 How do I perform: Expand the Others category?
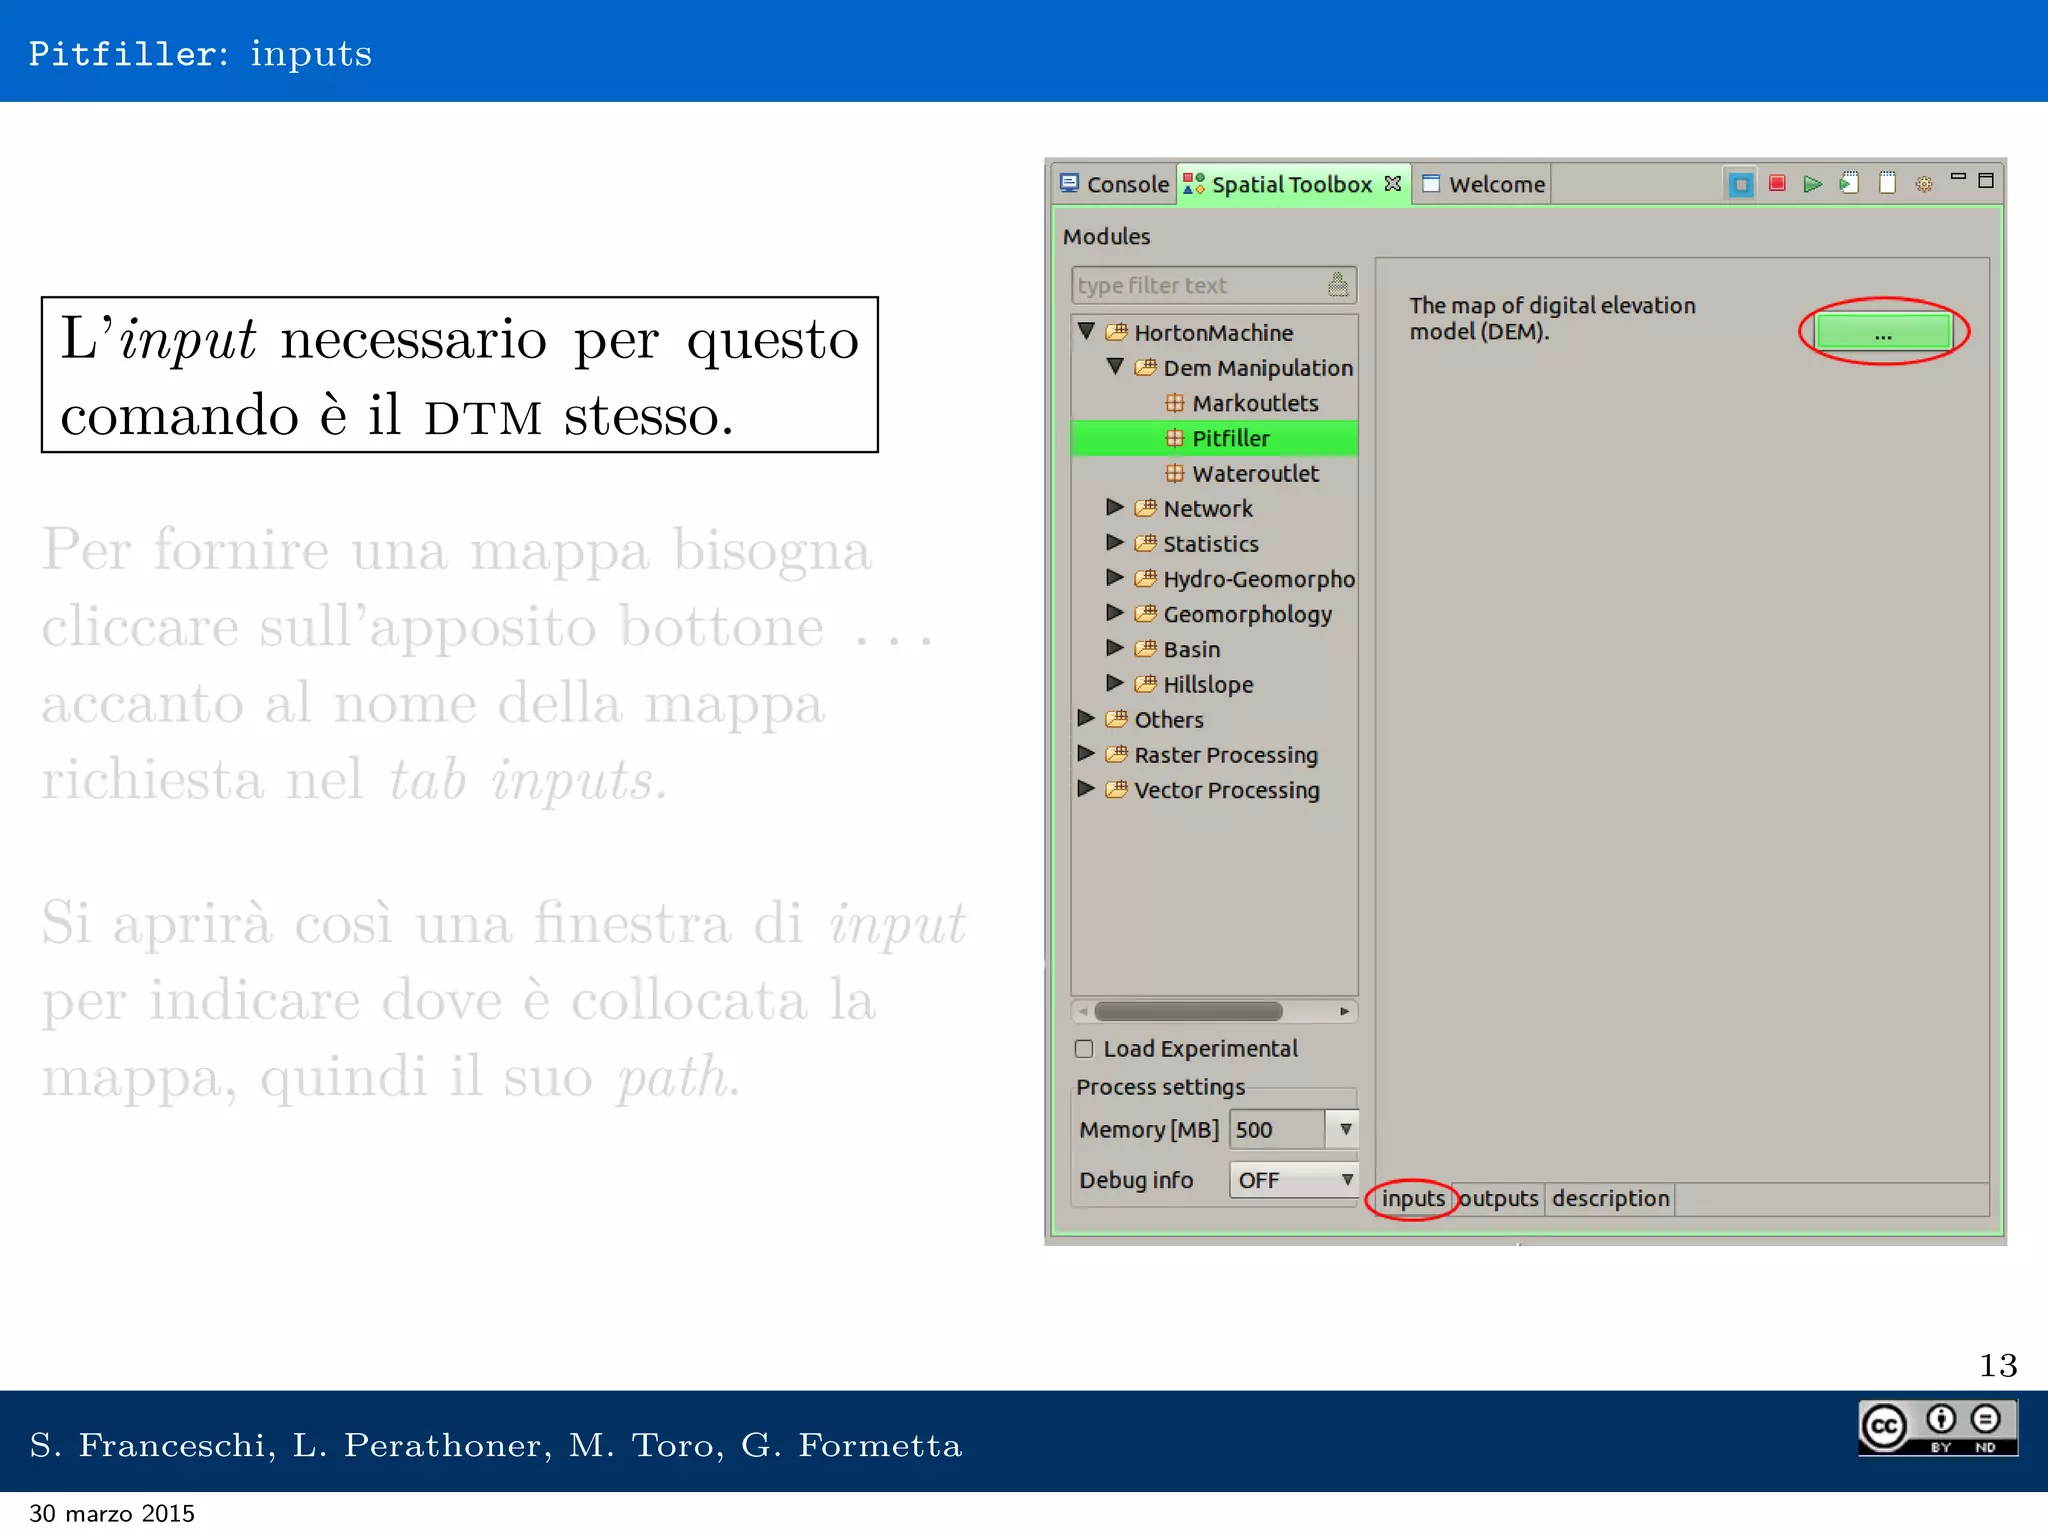(1086, 718)
